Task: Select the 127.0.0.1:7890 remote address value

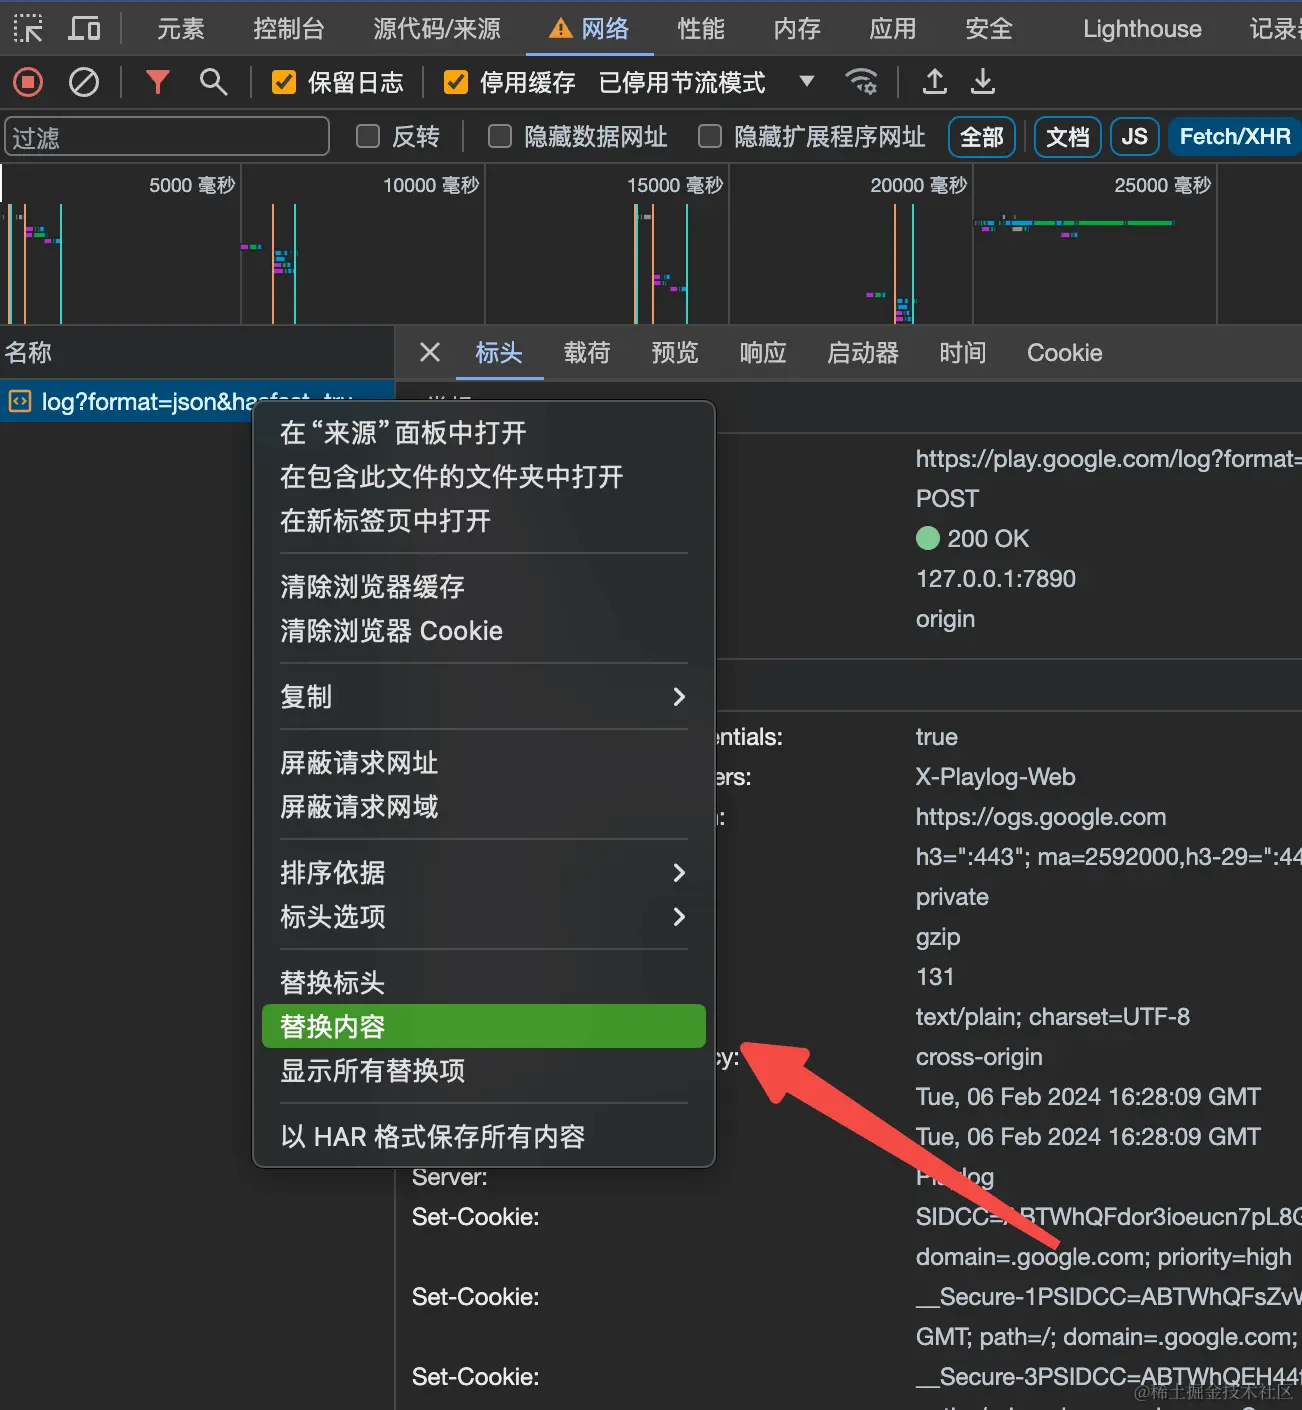Action: coord(996,578)
